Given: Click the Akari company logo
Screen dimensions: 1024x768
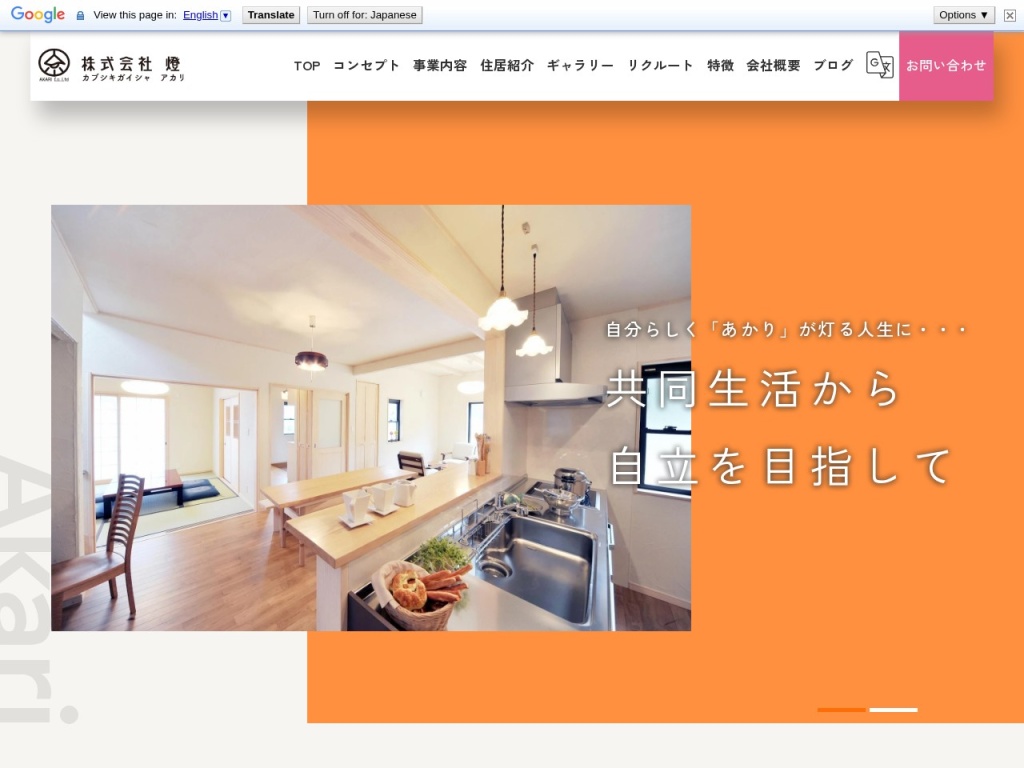Looking at the screenshot, I should coord(111,66).
